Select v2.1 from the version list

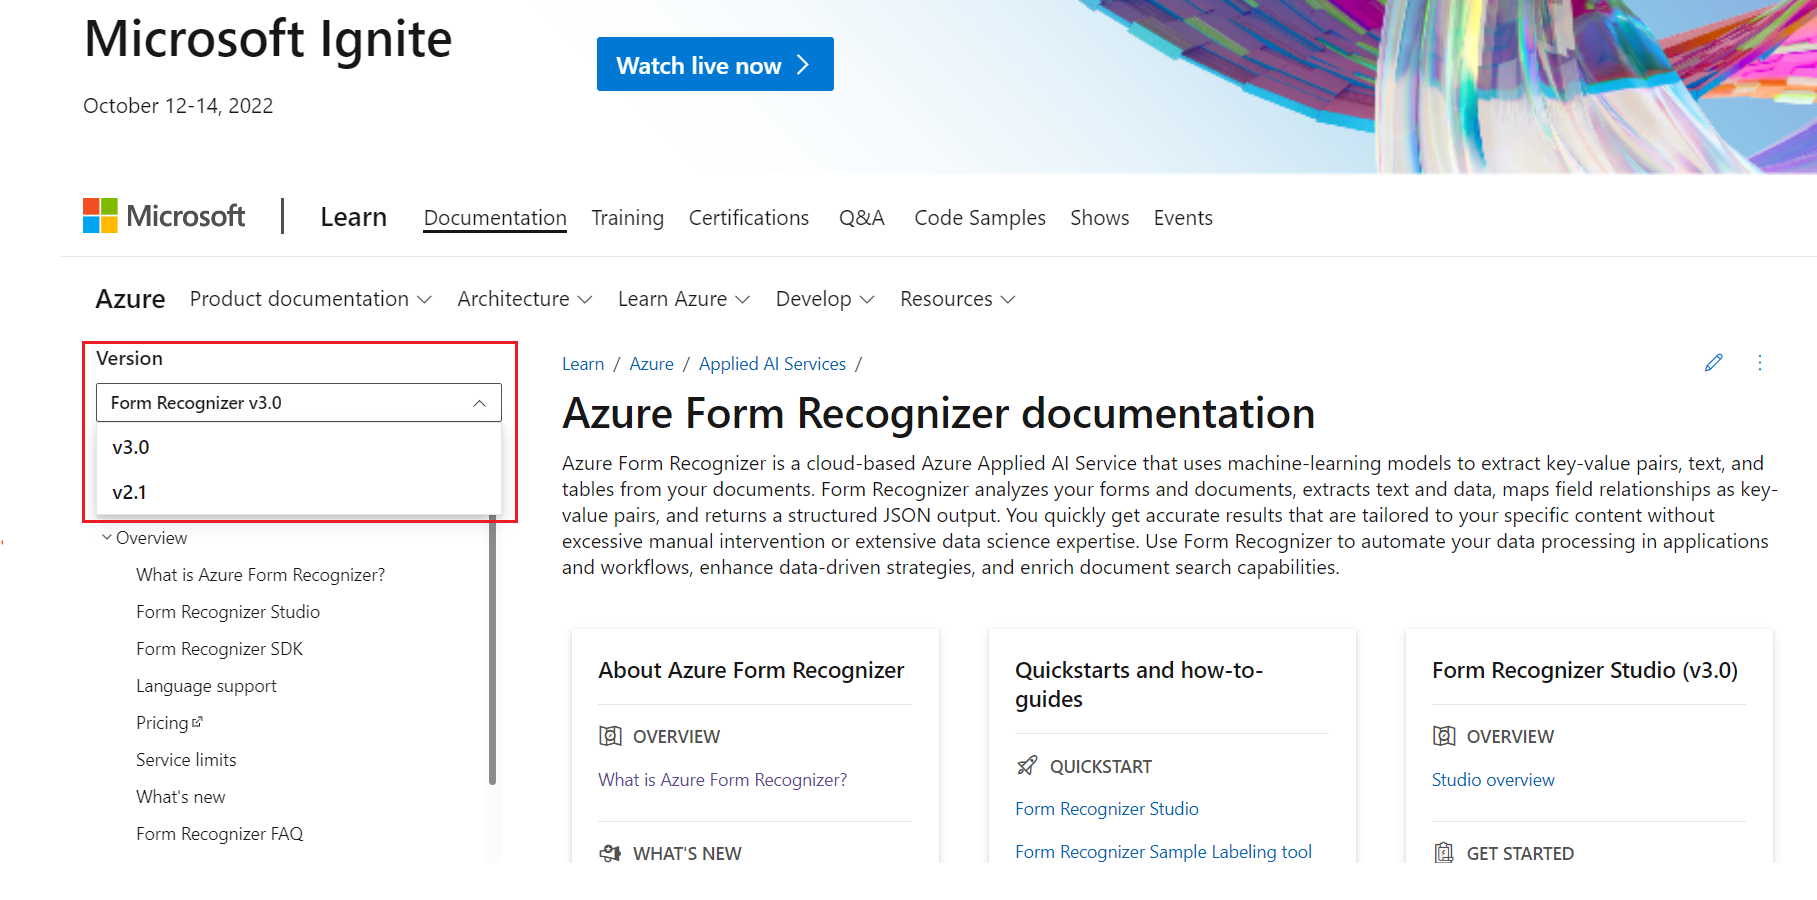click(130, 492)
